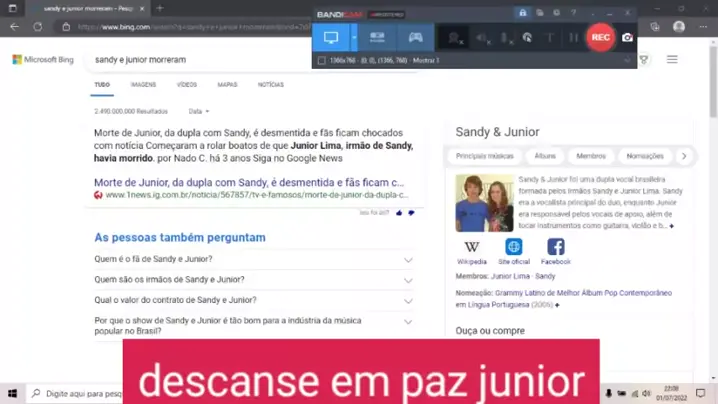Switch to the IMAGENS tab

click(143, 85)
